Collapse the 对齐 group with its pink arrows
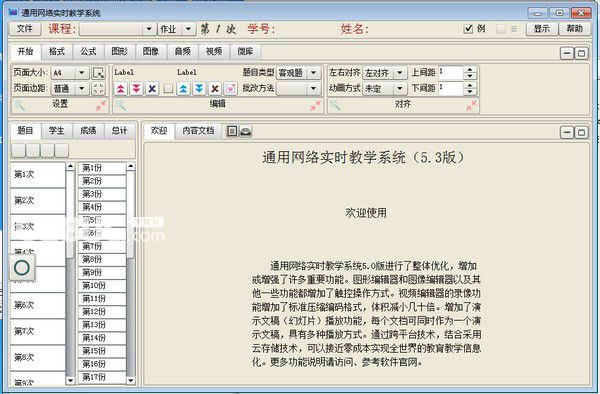 coord(471,105)
